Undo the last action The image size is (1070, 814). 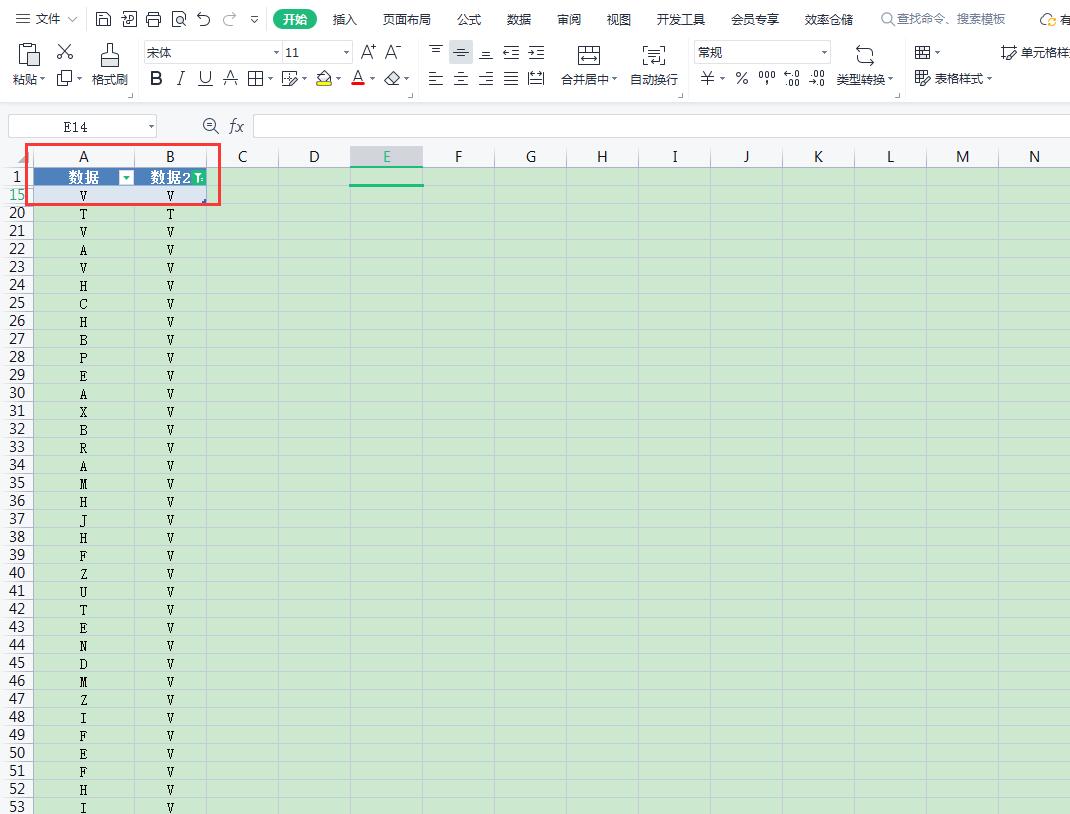(203, 19)
